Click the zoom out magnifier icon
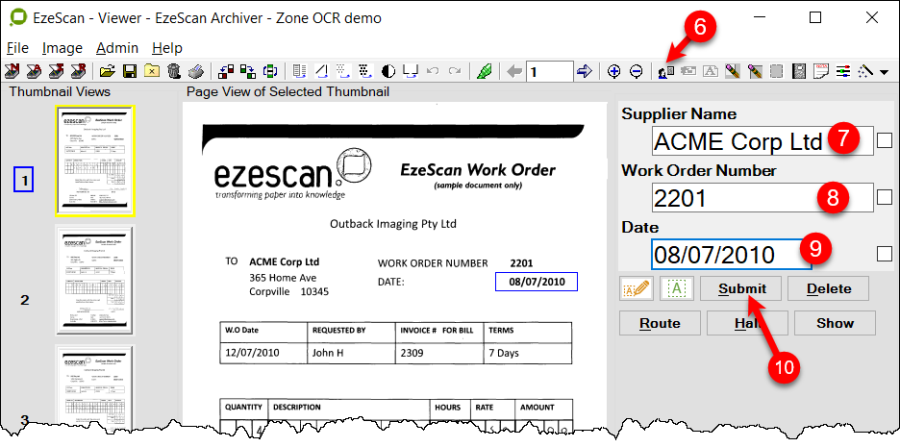This screenshot has height=447, width=900. click(x=636, y=71)
